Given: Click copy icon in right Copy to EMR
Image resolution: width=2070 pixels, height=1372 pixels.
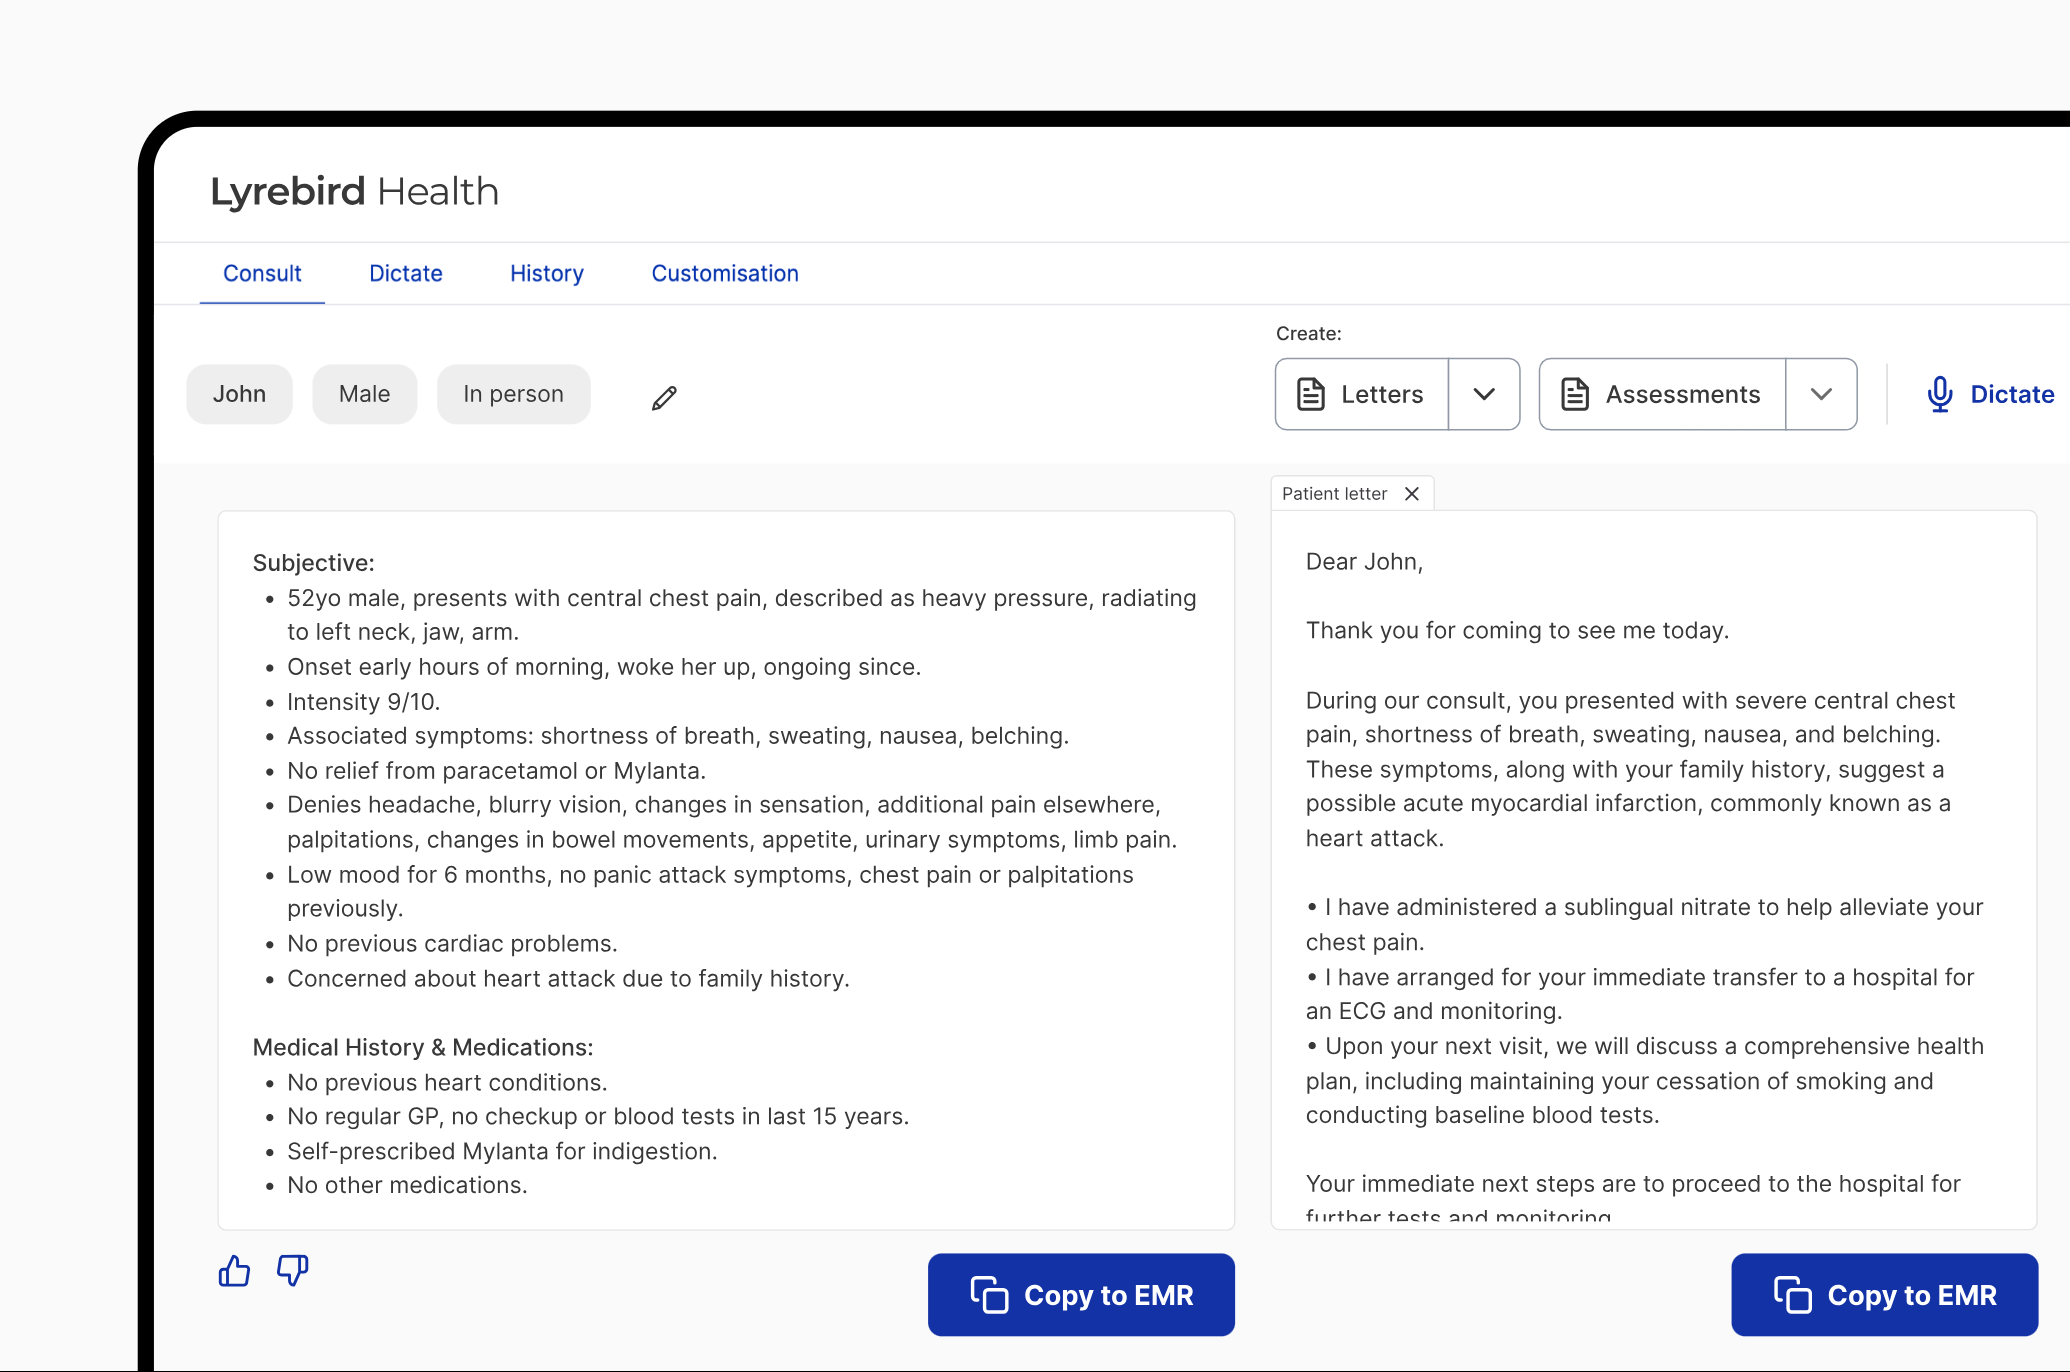Looking at the screenshot, I should (x=1792, y=1294).
